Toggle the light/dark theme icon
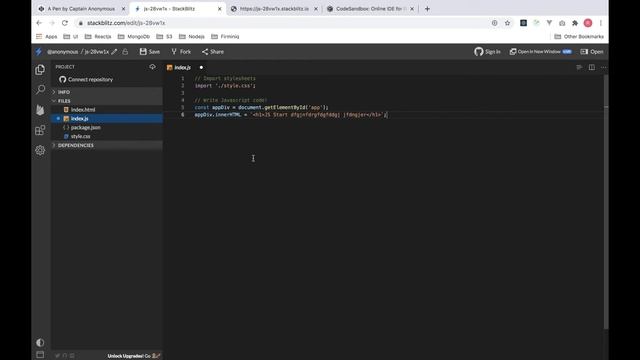The width and height of the screenshot is (640, 360). 40,342
